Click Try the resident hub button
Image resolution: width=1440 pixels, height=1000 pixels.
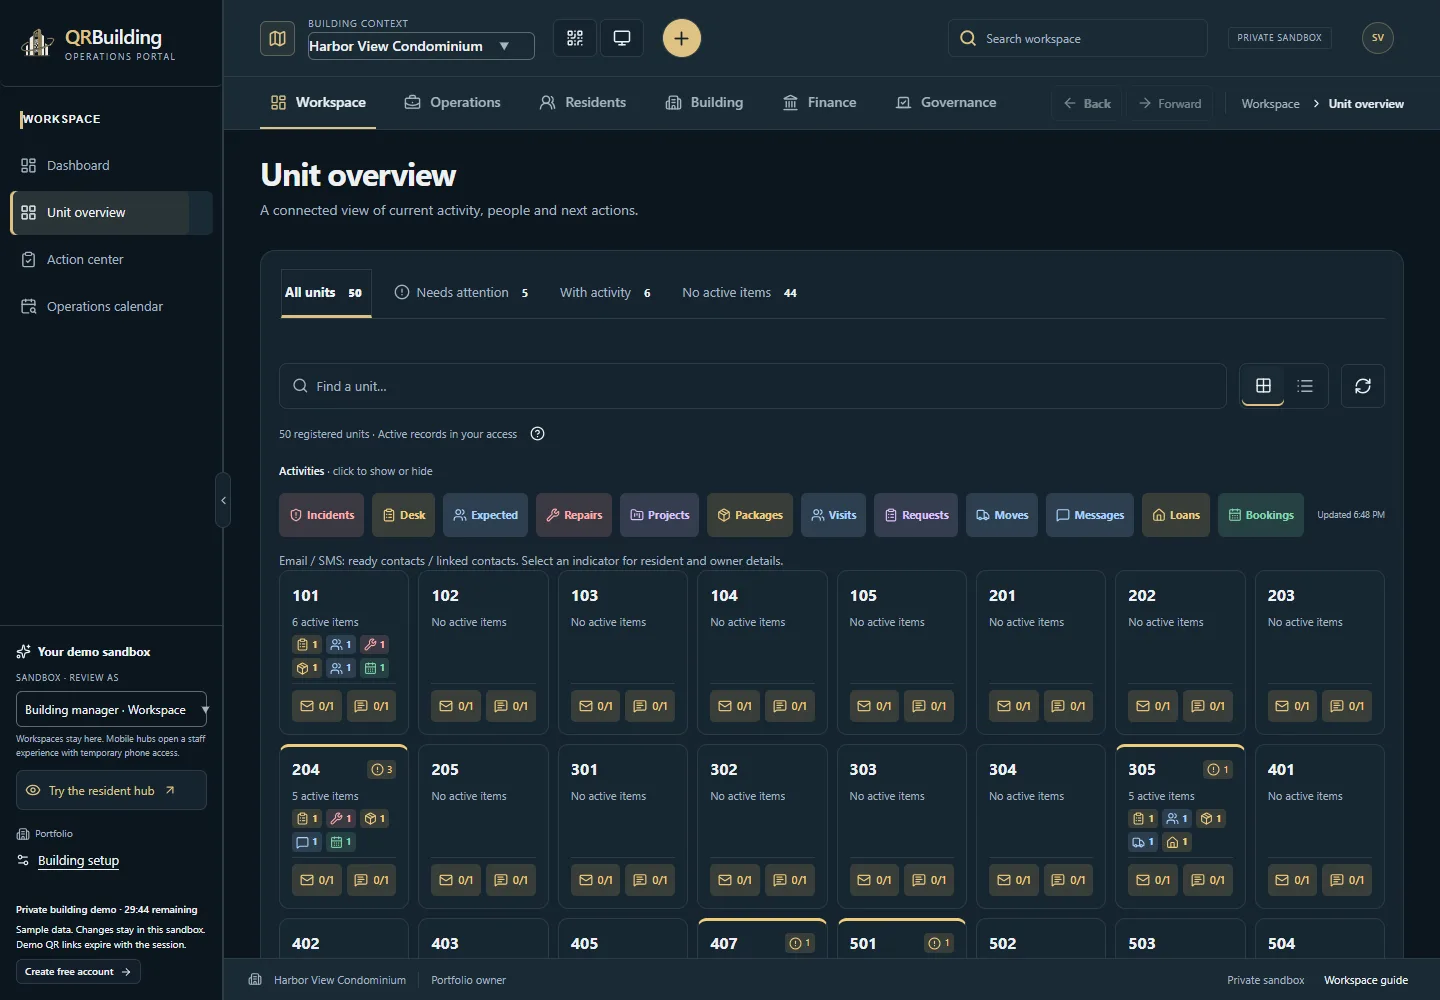[112, 790]
